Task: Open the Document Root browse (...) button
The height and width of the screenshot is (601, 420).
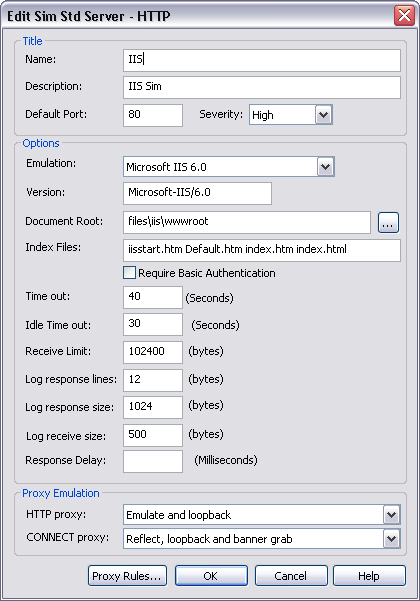Action: pyautogui.click(x=388, y=222)
